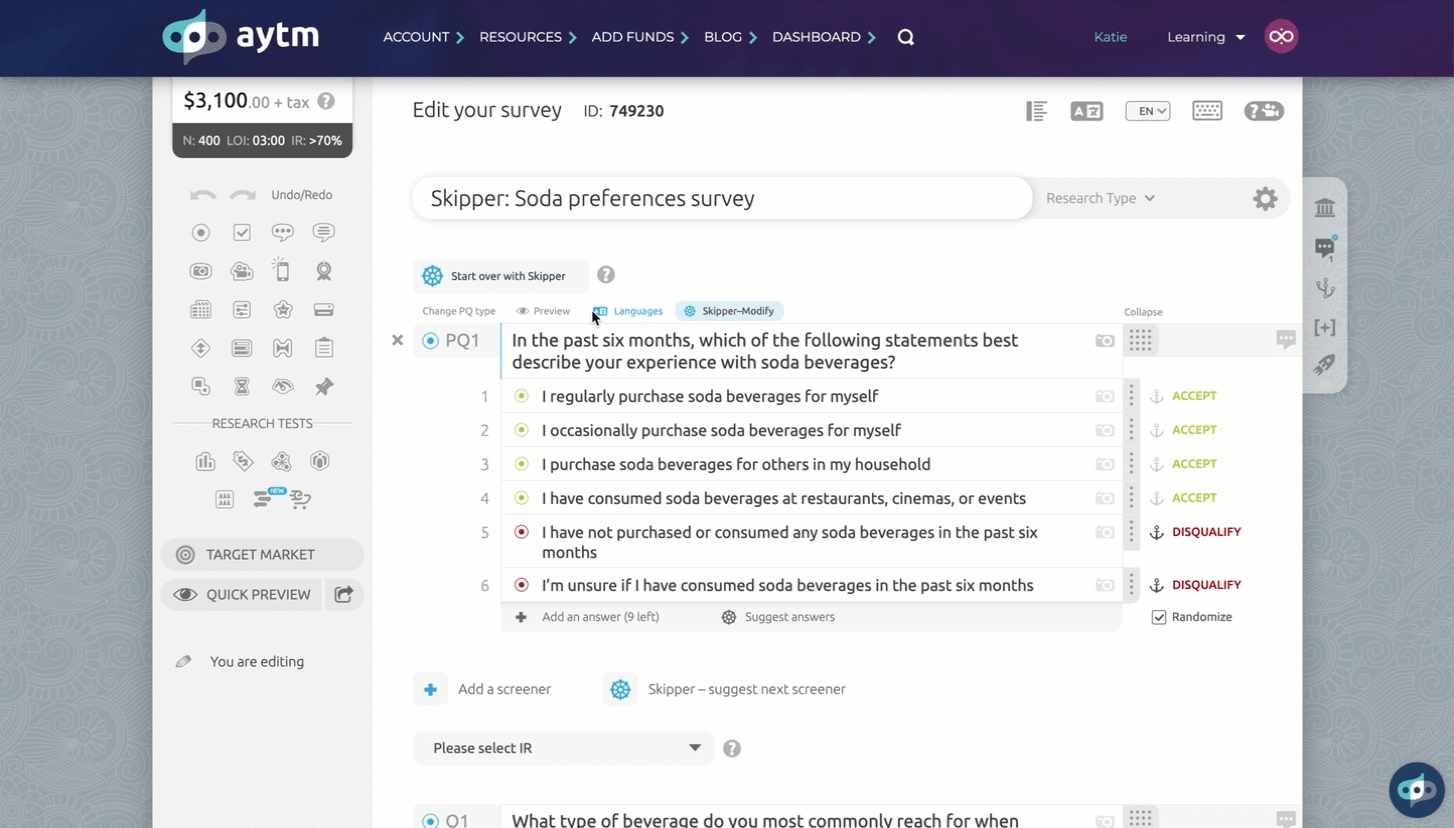Screen dimensions: 1454x828
Task: Click the TARGET MARKET button
Action: (261, 555)
